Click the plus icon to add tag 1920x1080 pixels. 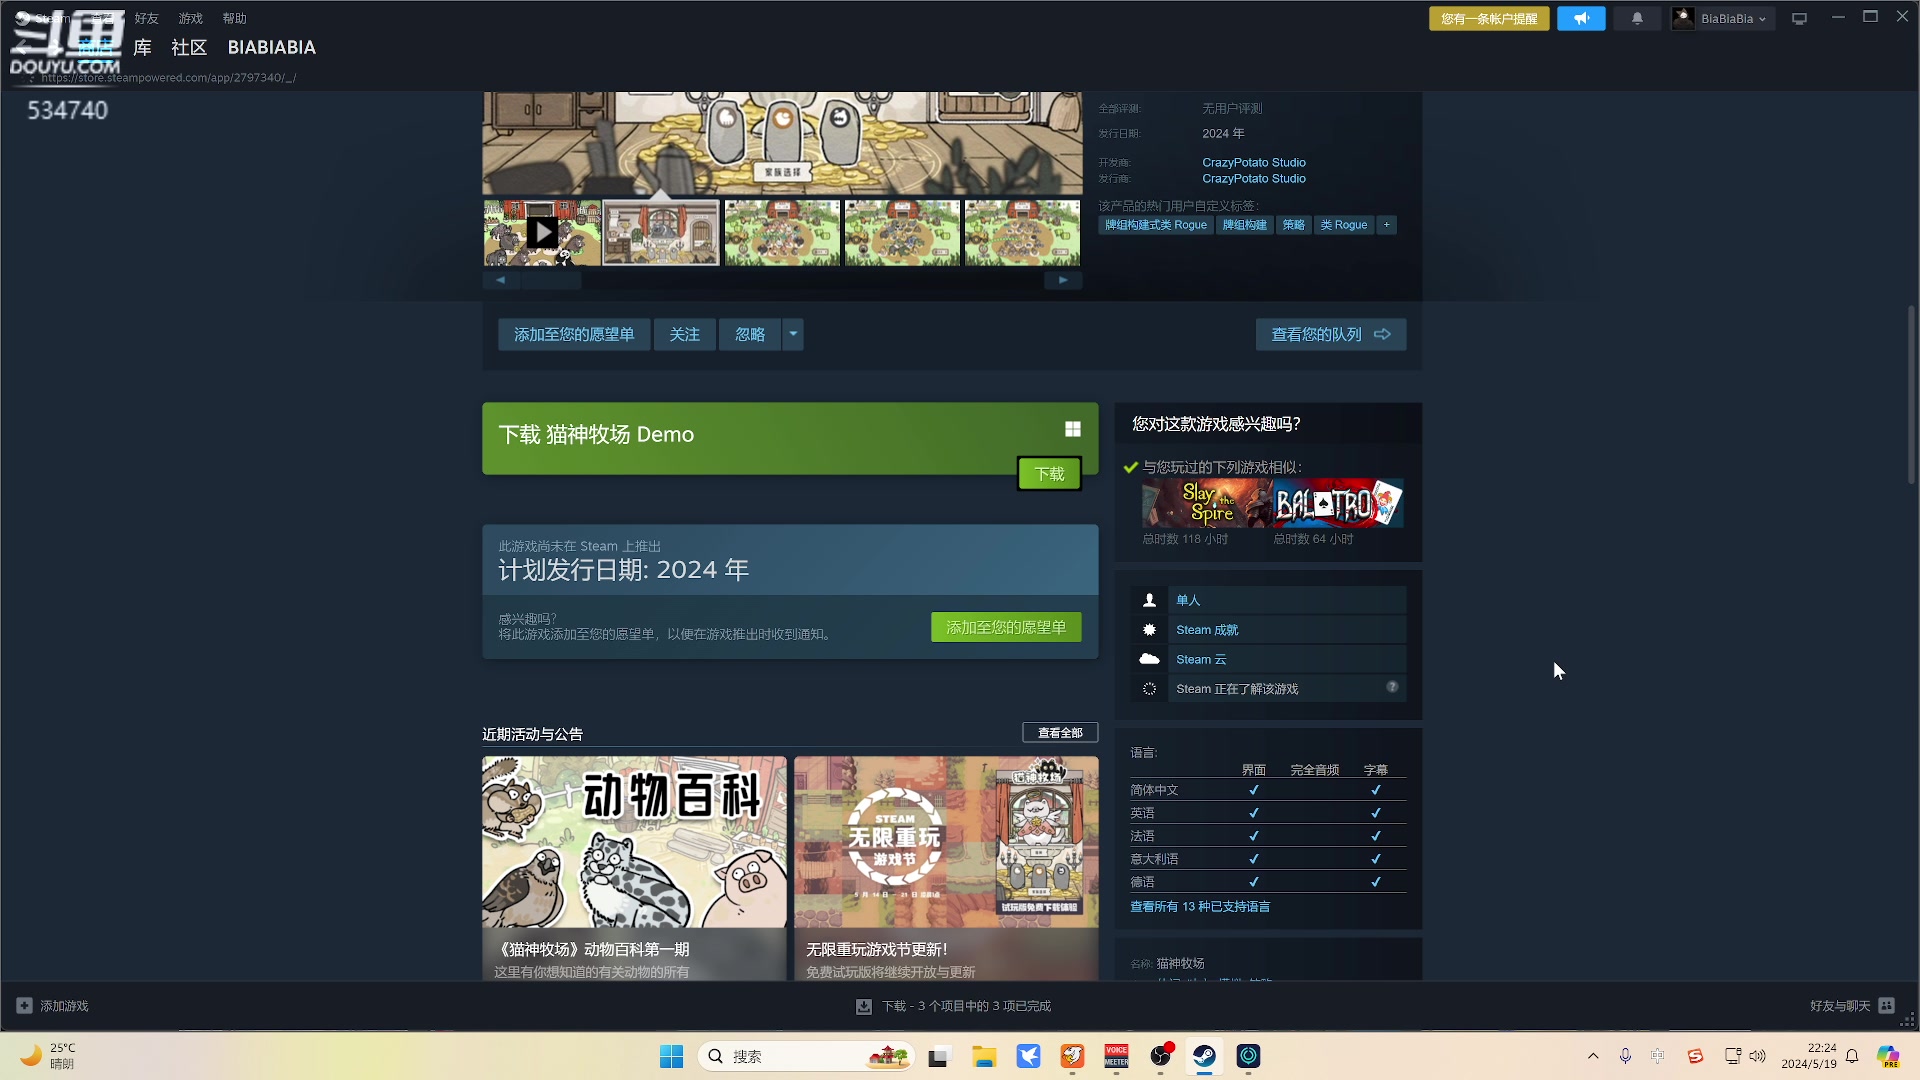(1386, 225)
